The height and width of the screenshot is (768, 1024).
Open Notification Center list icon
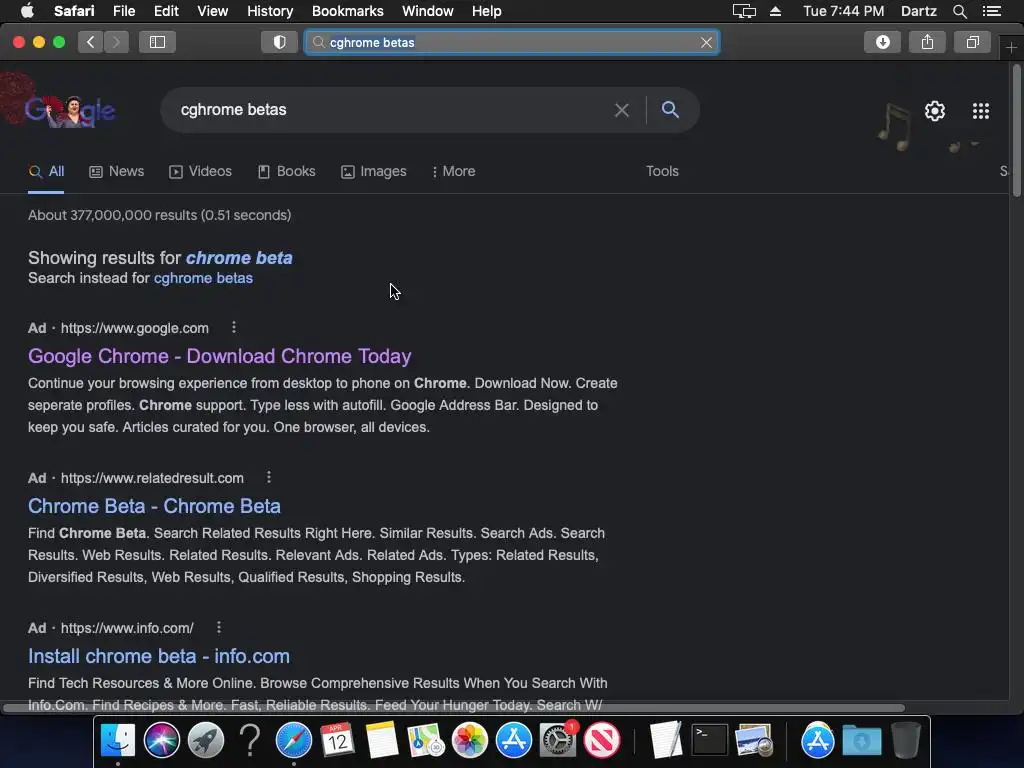[x=992, y=11]
